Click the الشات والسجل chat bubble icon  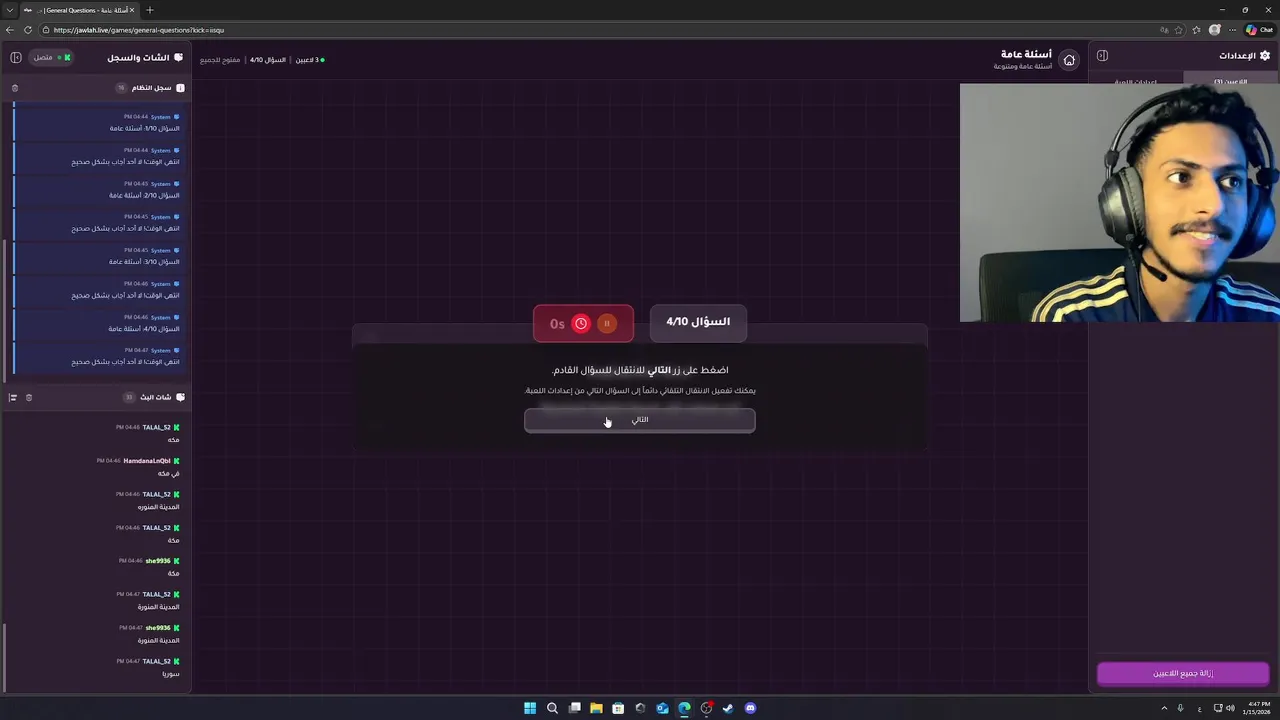click(179, 57)
